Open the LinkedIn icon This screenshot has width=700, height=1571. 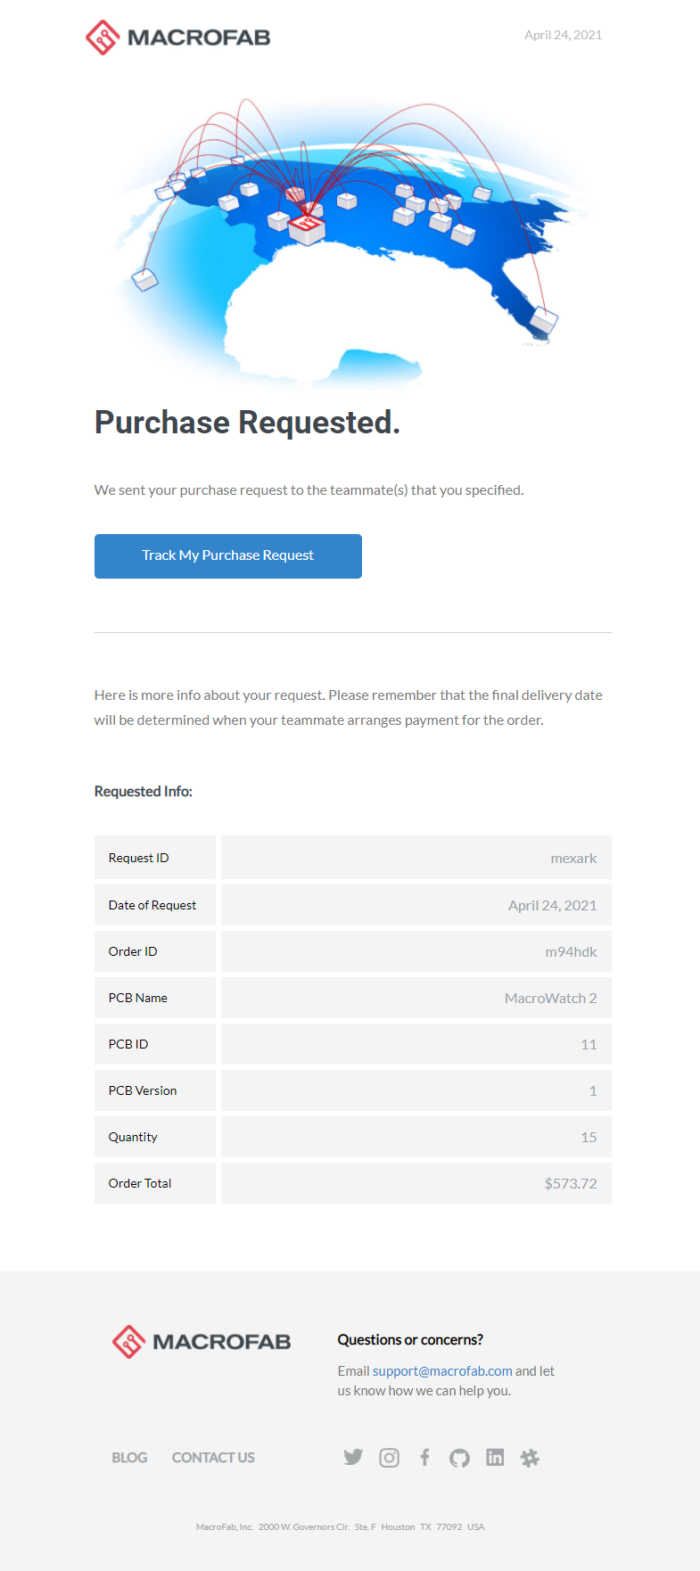click(495, 1457)
